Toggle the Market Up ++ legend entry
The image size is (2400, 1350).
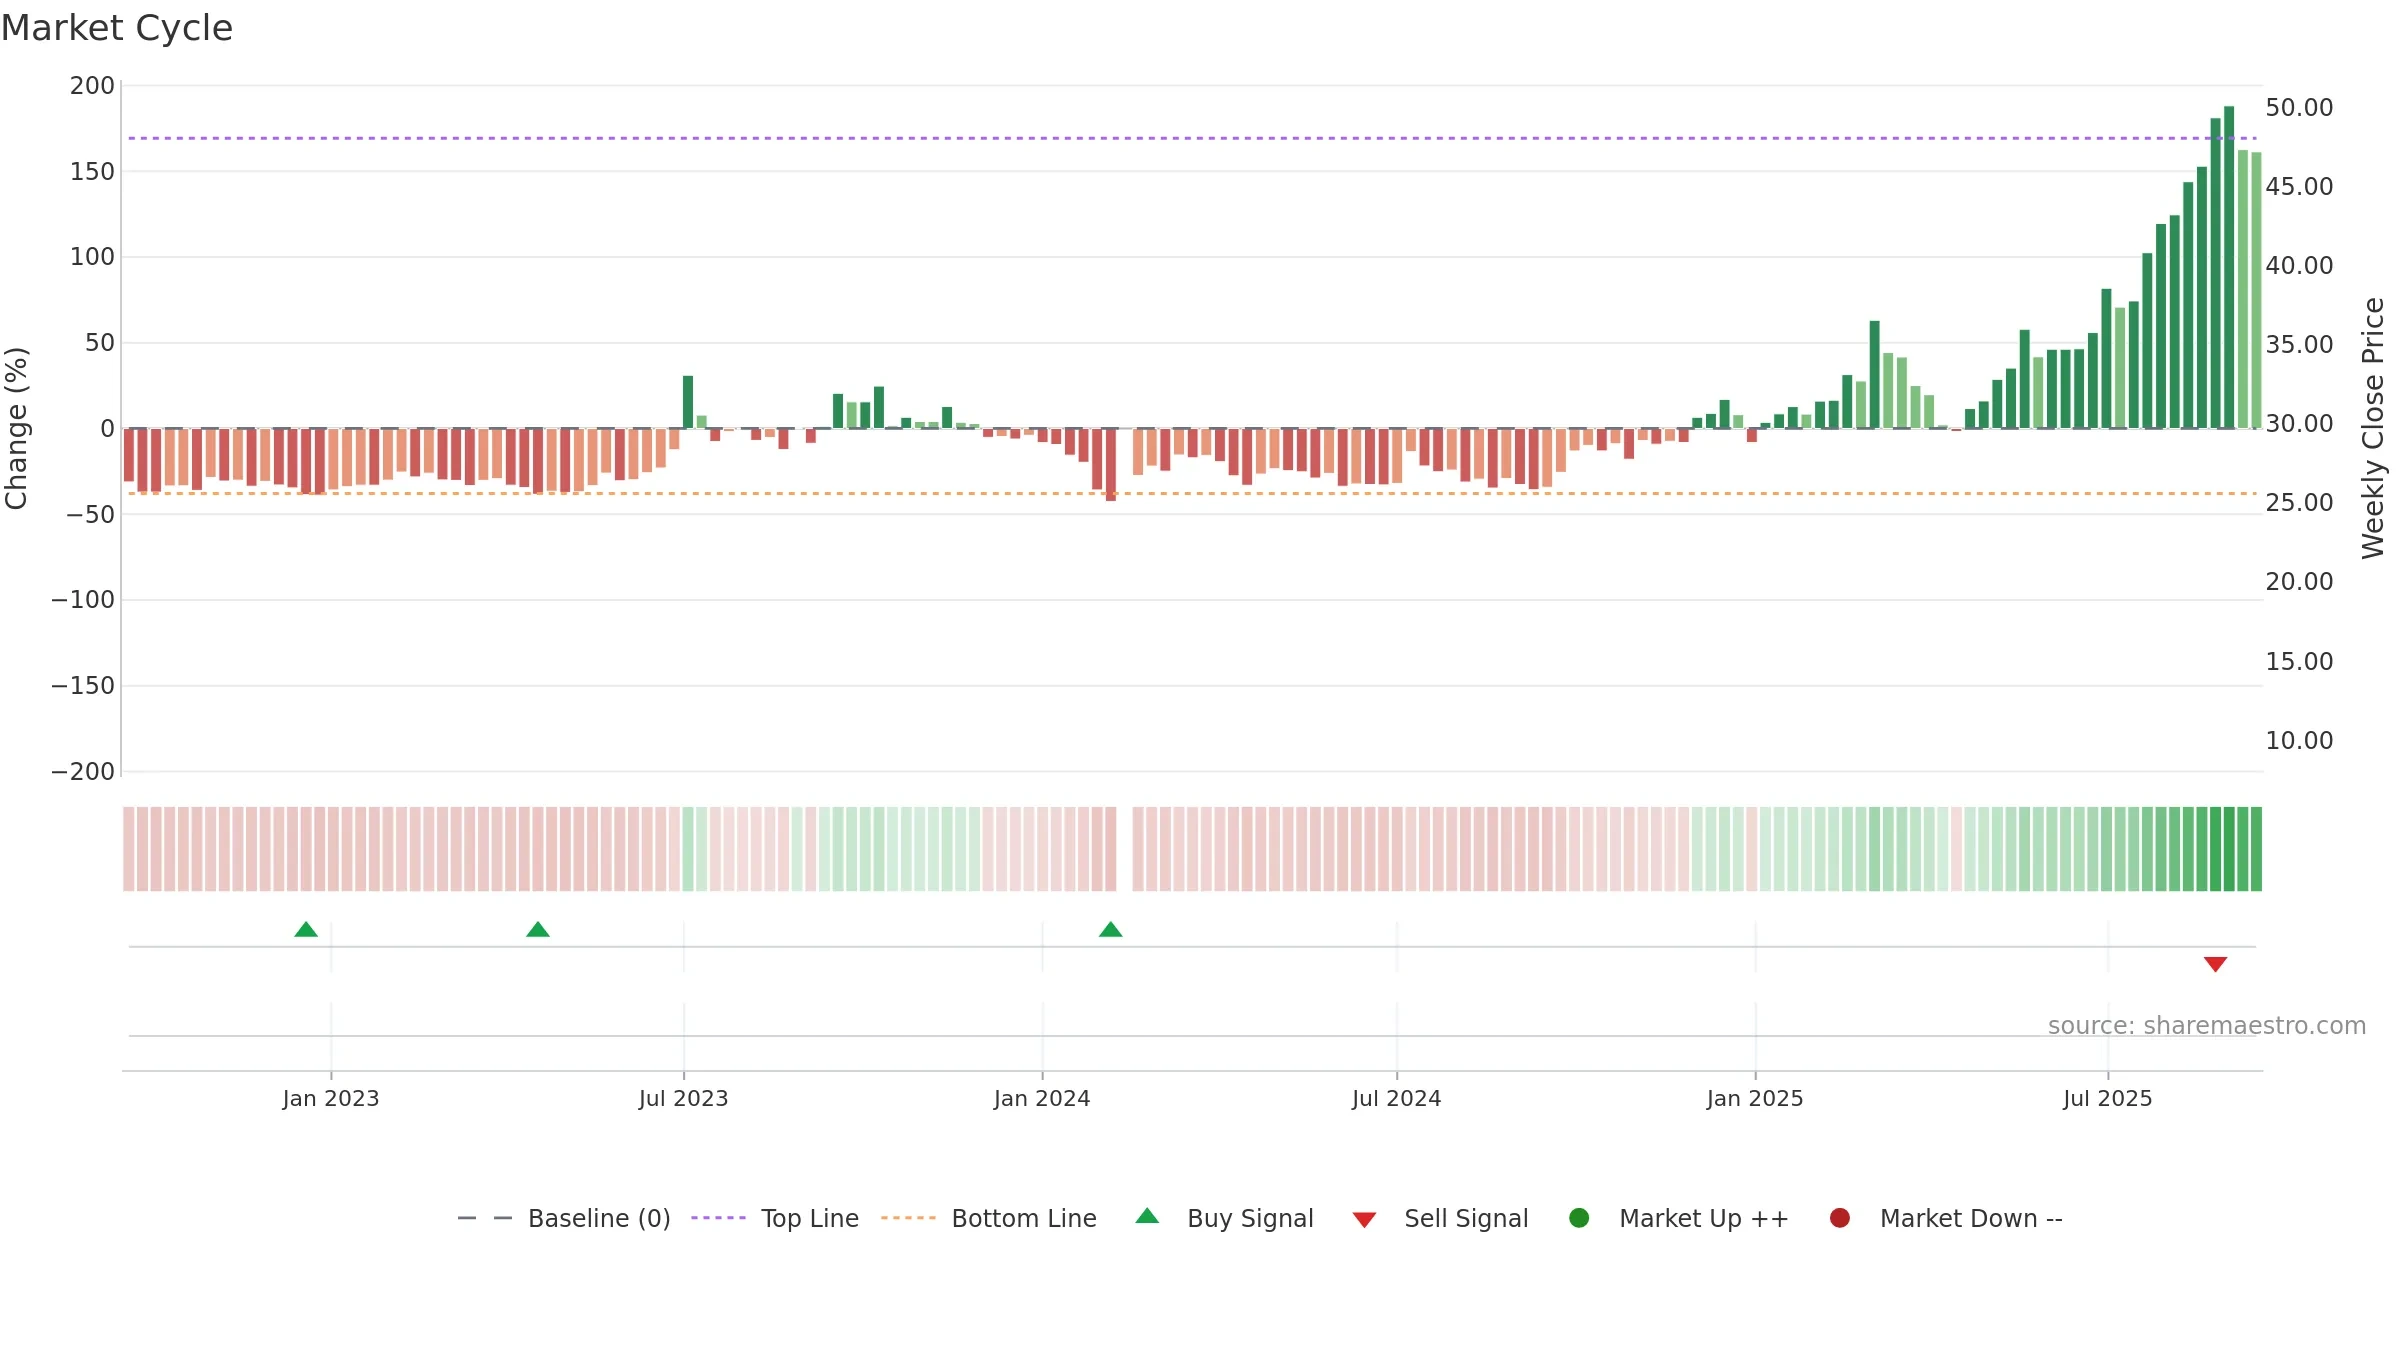[x=1678, y=1218]
